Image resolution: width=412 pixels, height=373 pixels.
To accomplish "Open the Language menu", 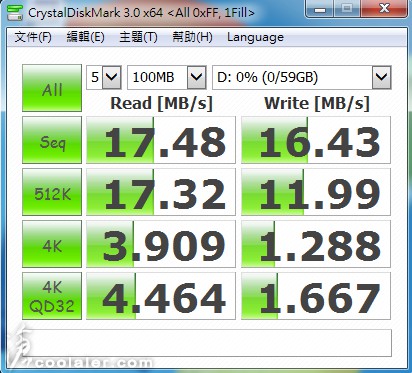I will pos(255,37).
